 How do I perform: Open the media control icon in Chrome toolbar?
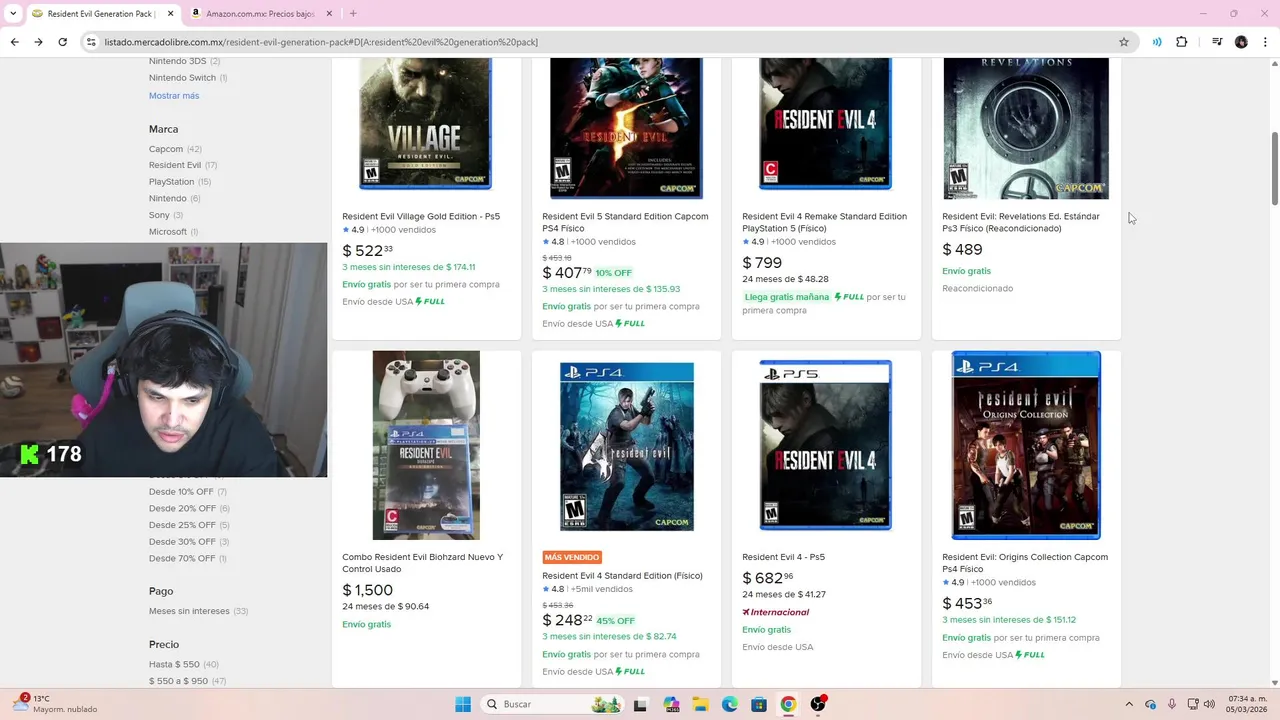point(1217,42)
